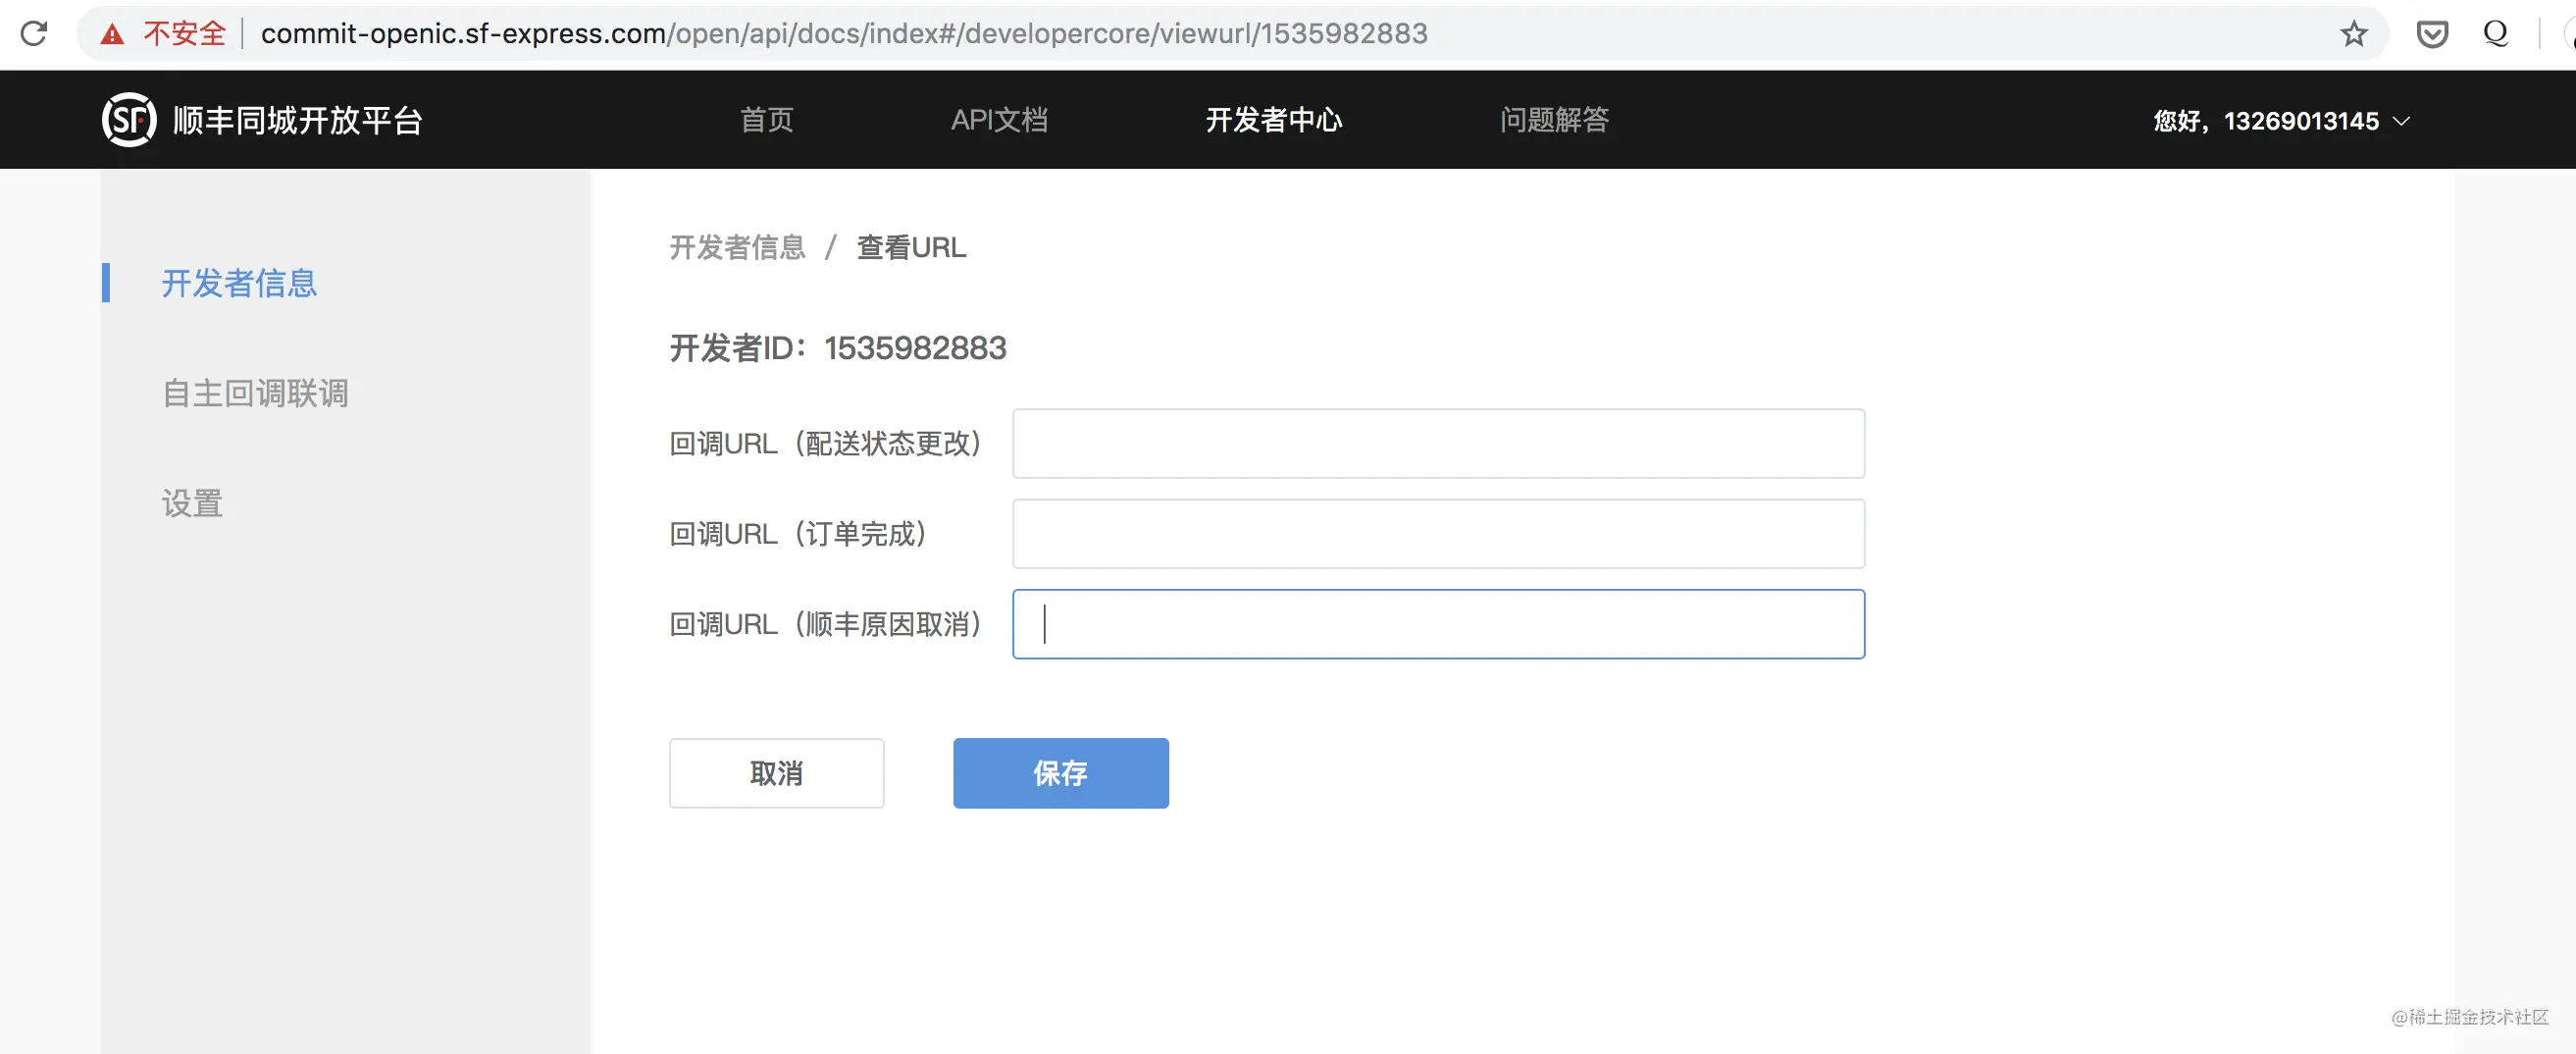Open the 问题解答 navigation tab

[1554, 120]
